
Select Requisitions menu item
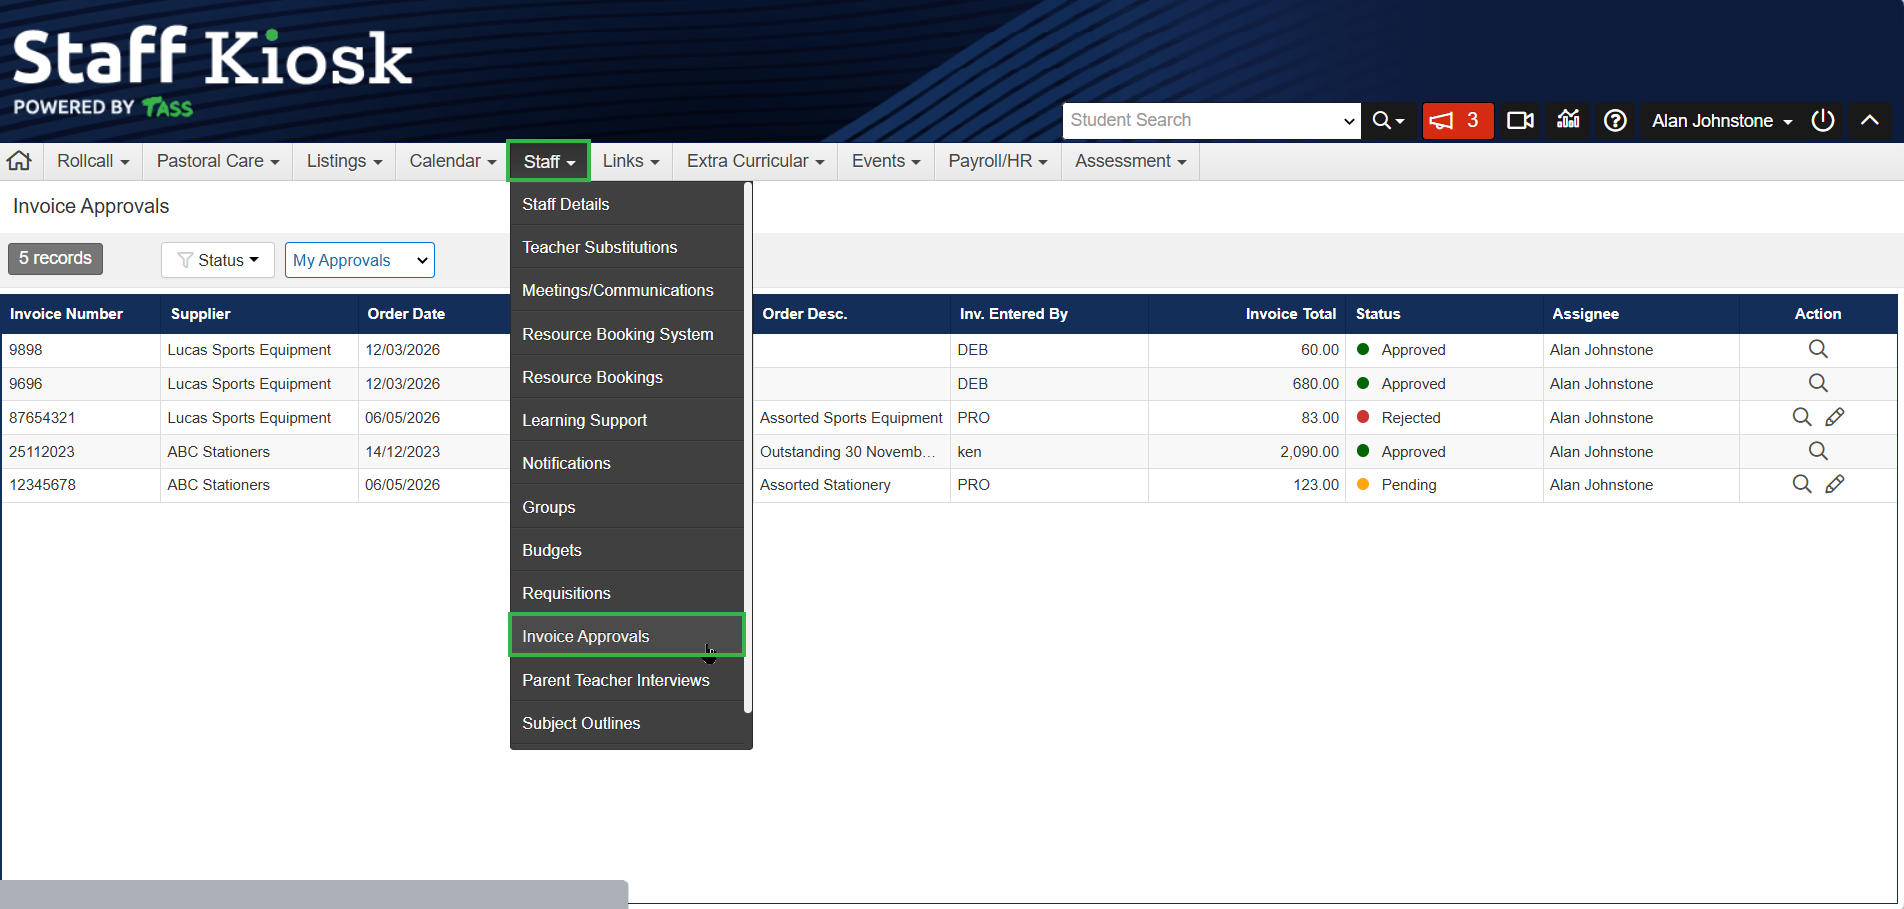pos(627,593)
